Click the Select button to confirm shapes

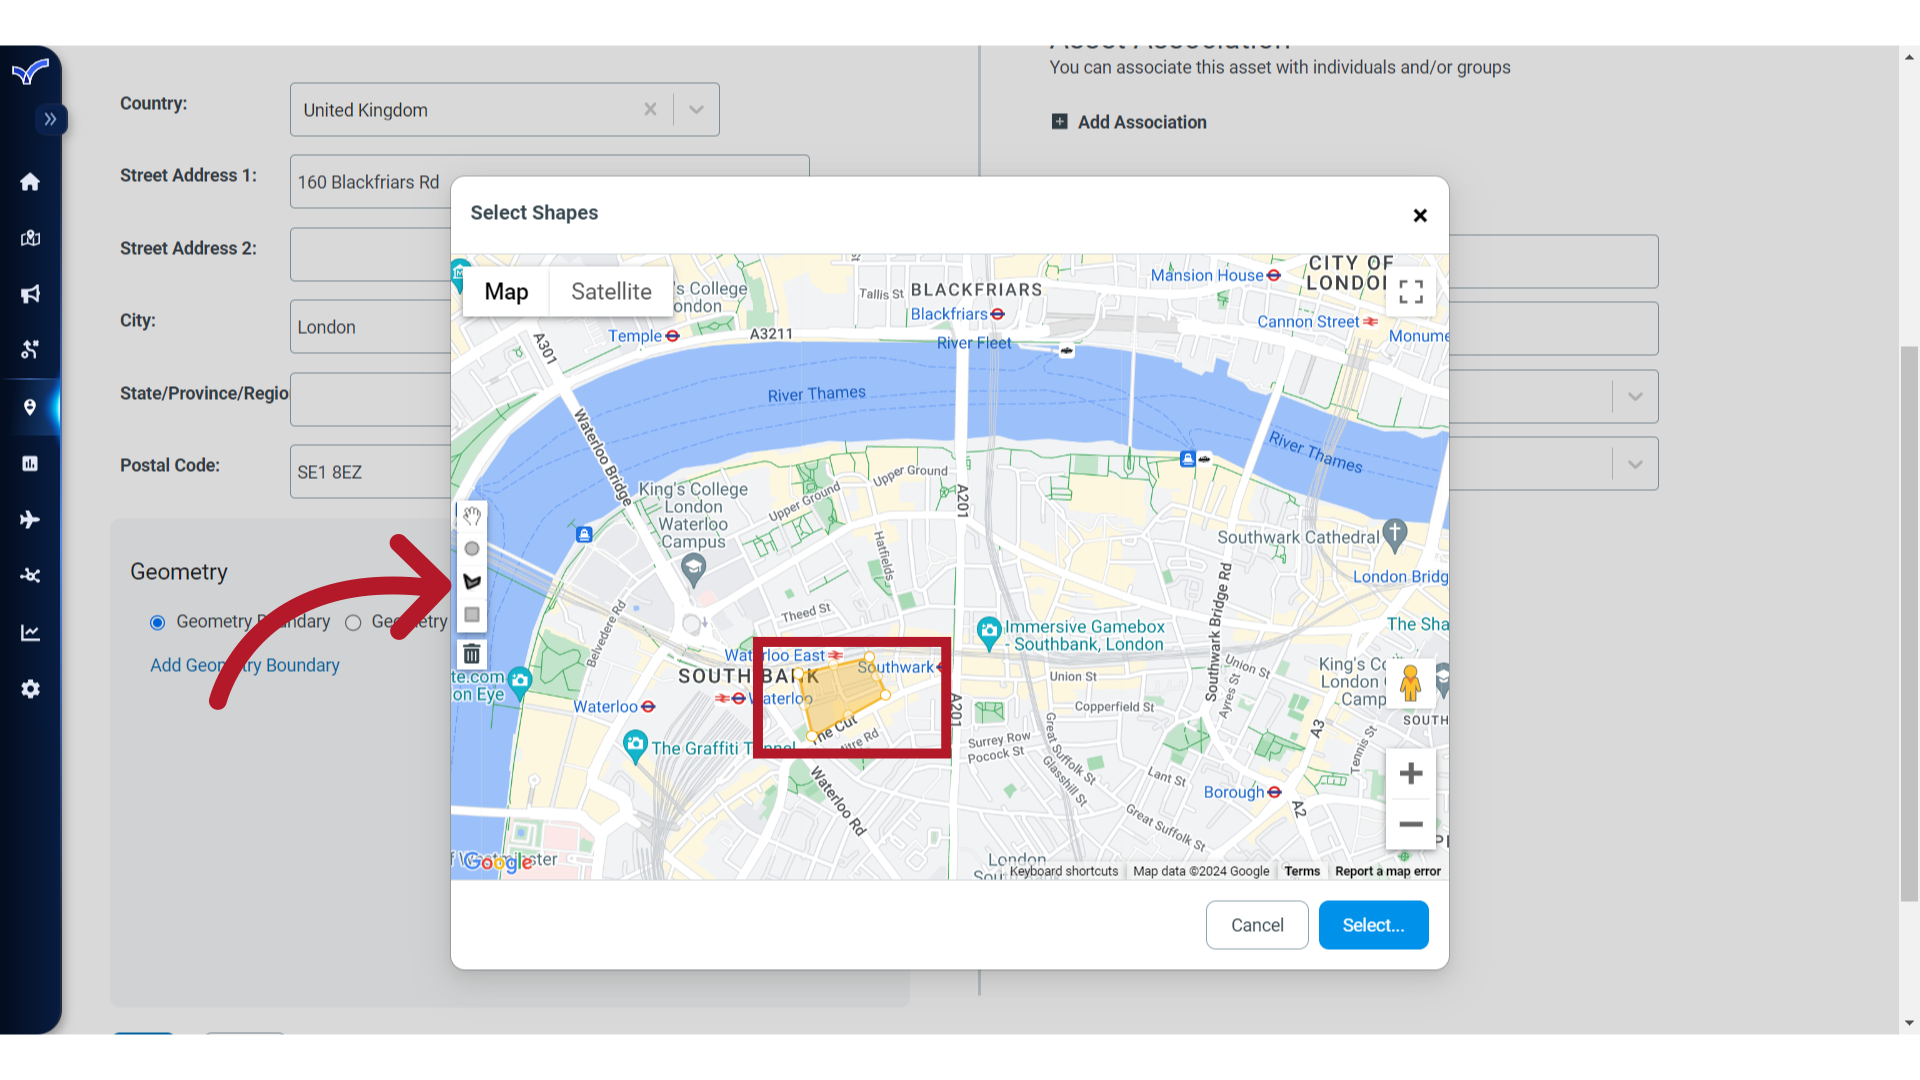1373,924
